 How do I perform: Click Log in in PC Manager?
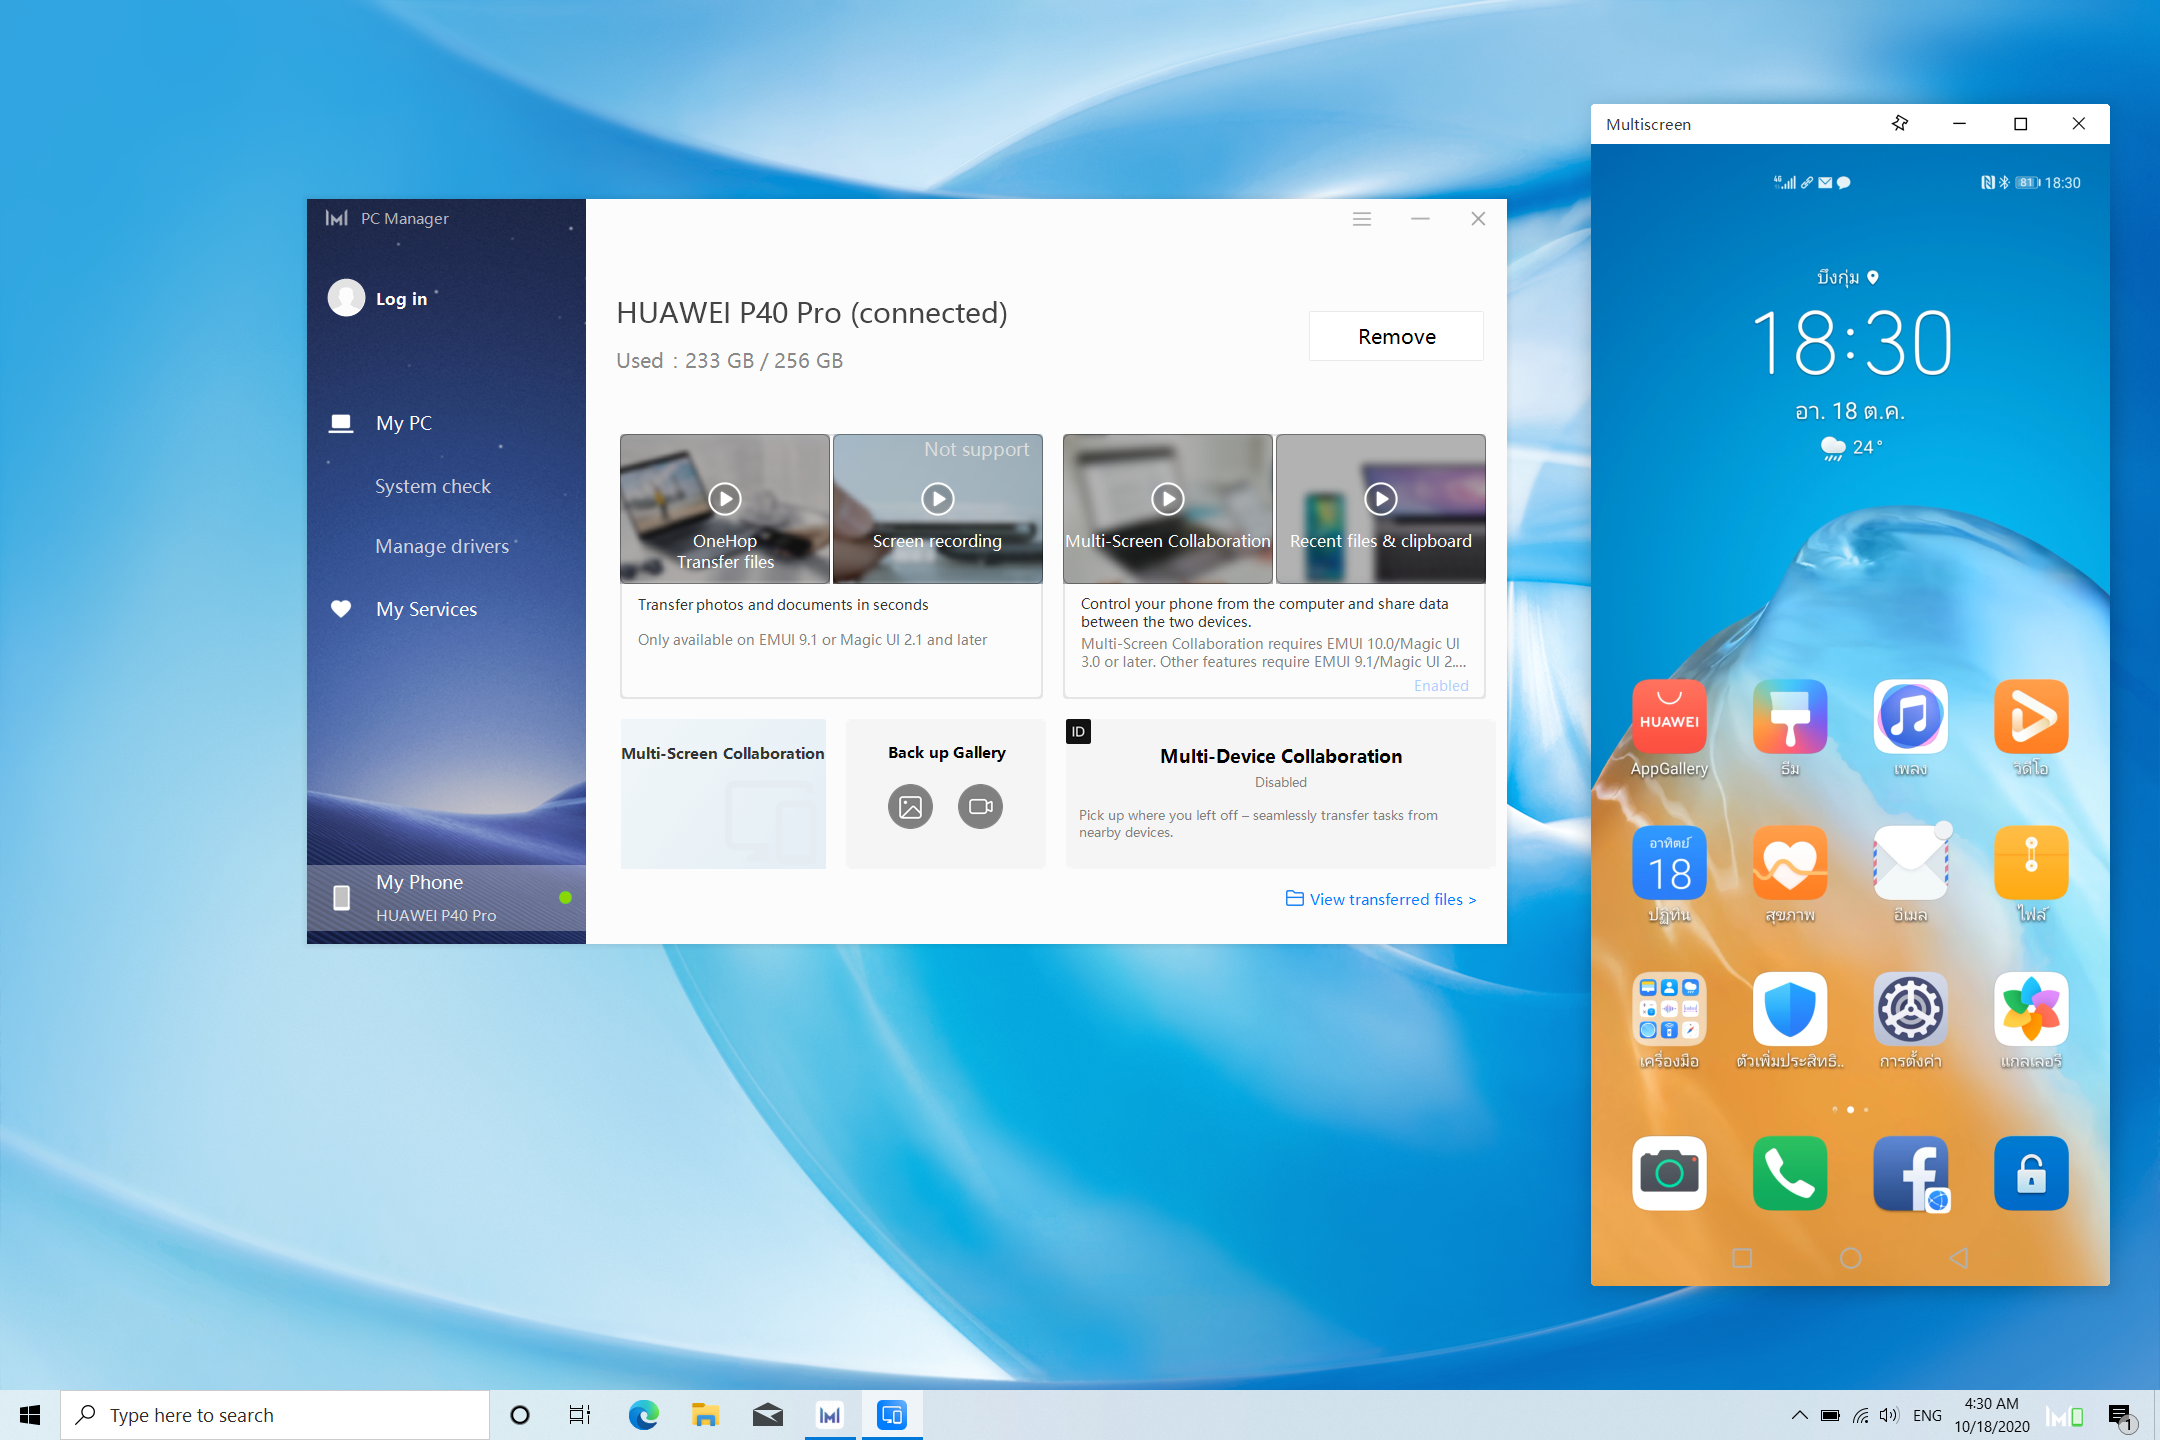(401, 299)
